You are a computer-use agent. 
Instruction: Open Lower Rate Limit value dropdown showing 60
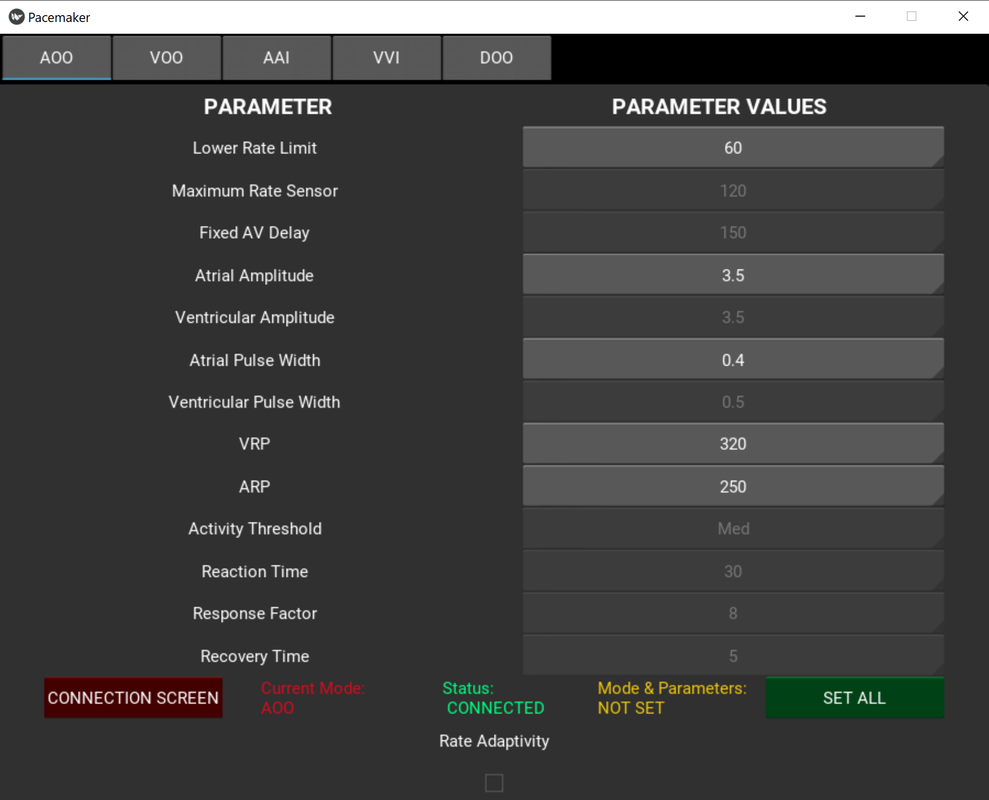click(x=733, y=148)
